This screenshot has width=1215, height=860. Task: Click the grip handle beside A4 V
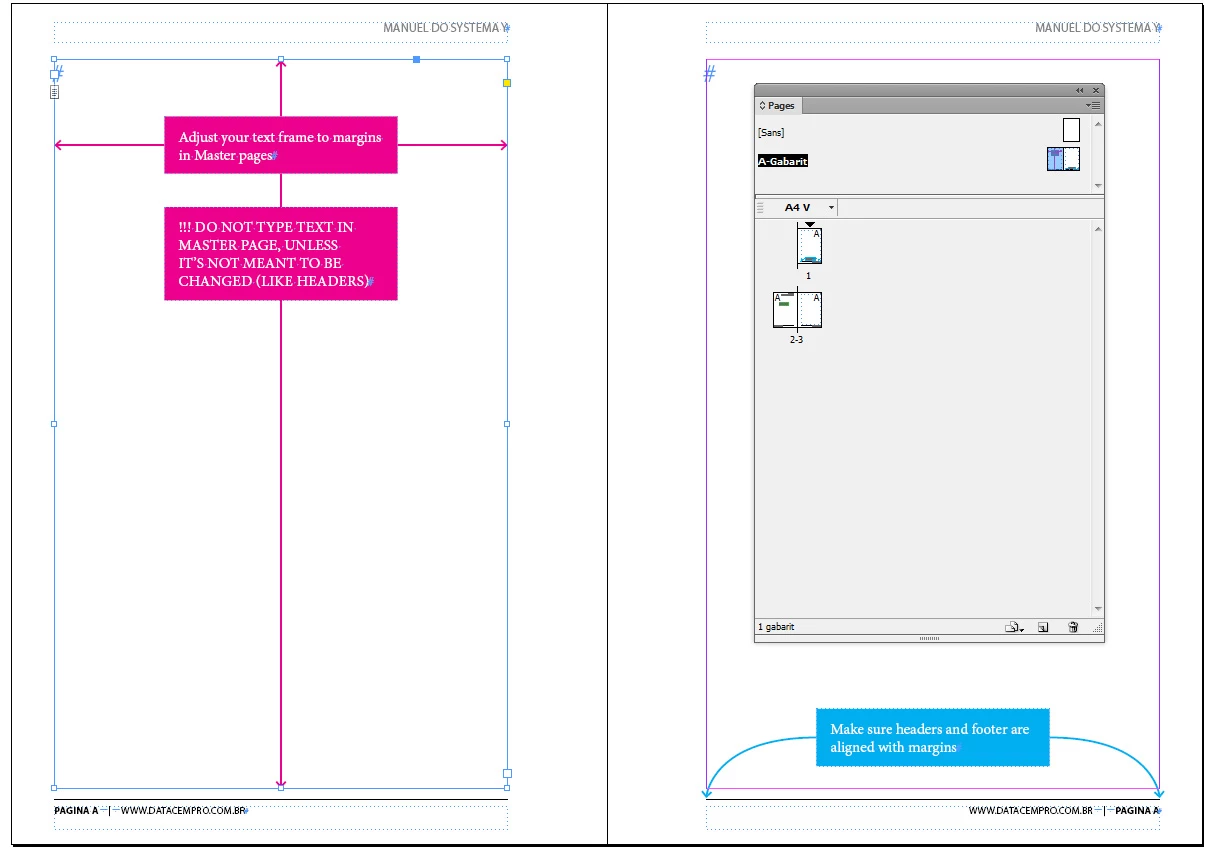760,208
